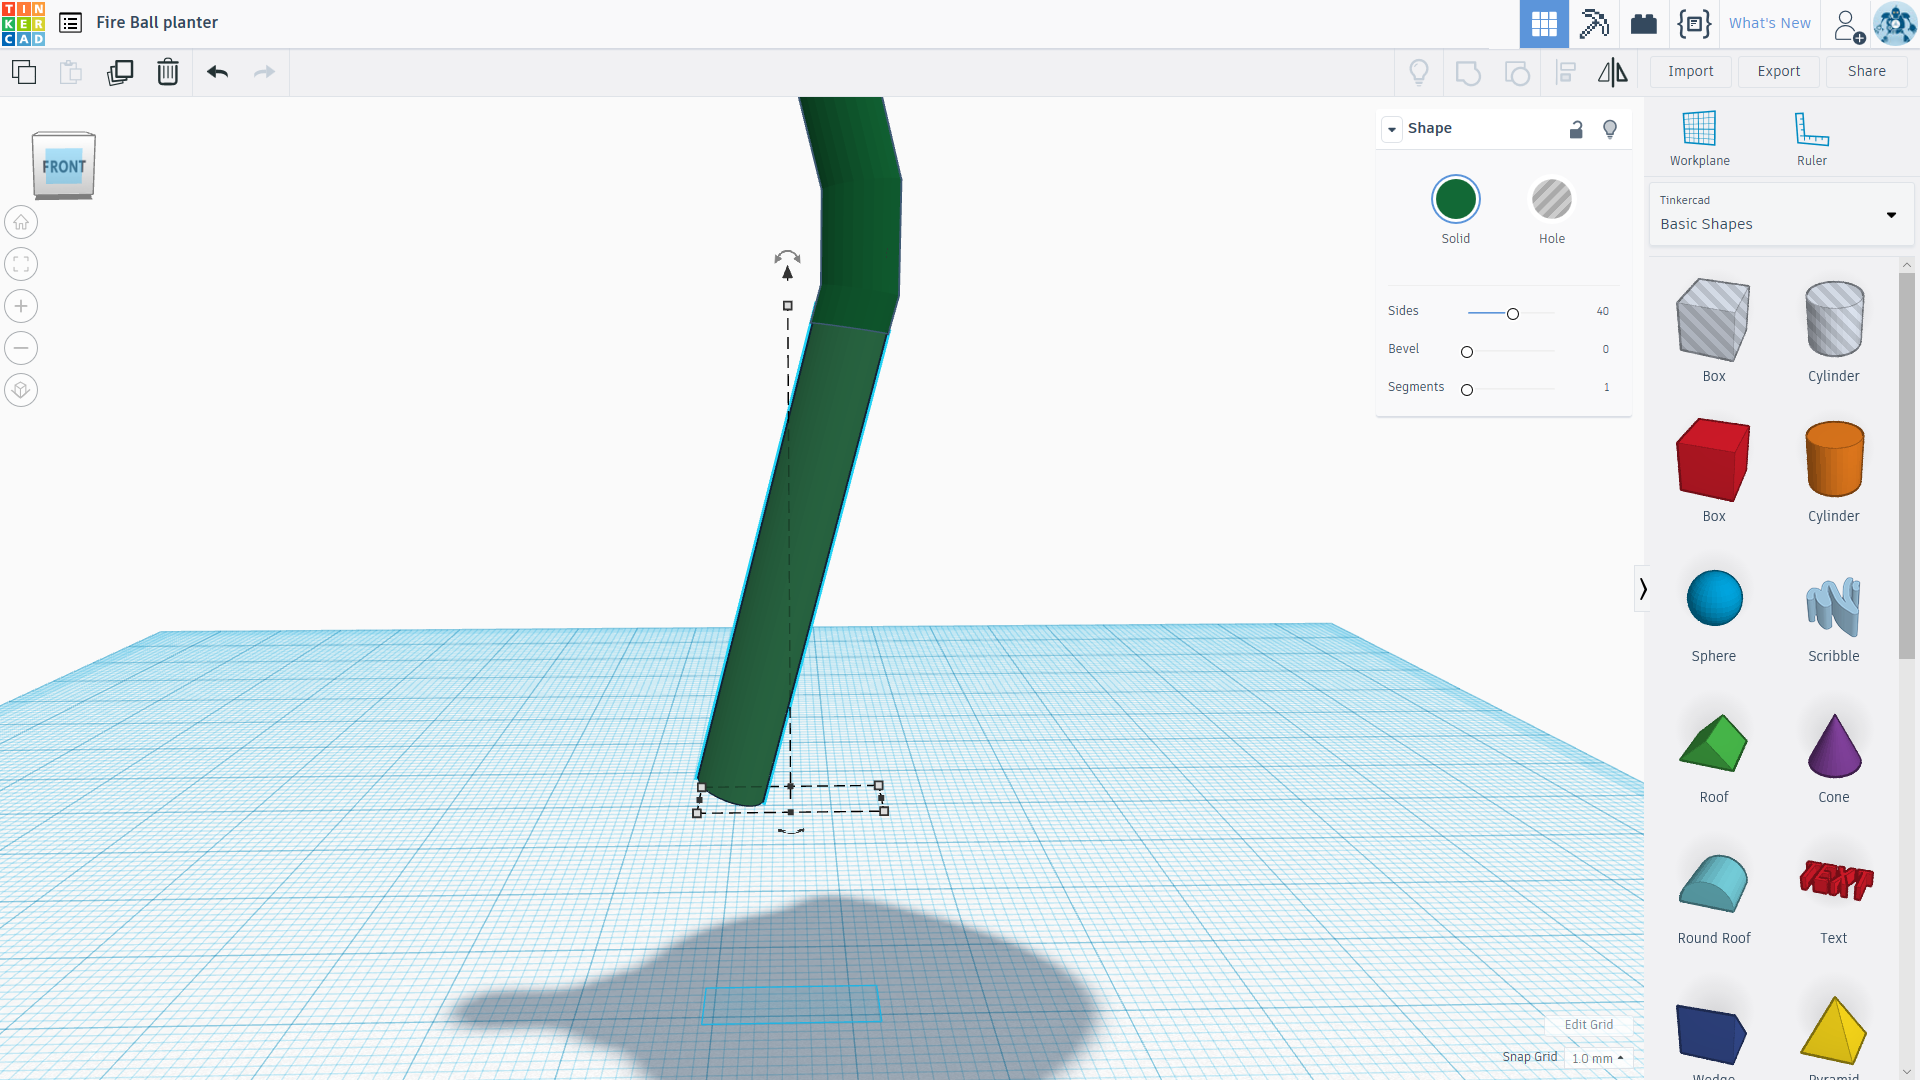Click the invite collaborator icon

(1848, 25)
